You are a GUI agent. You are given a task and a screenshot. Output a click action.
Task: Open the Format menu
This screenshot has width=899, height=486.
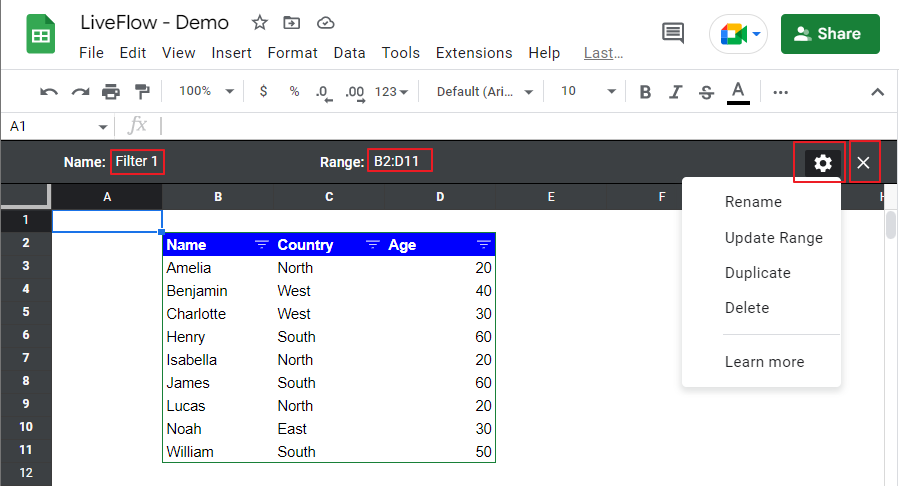click(292, 53)
